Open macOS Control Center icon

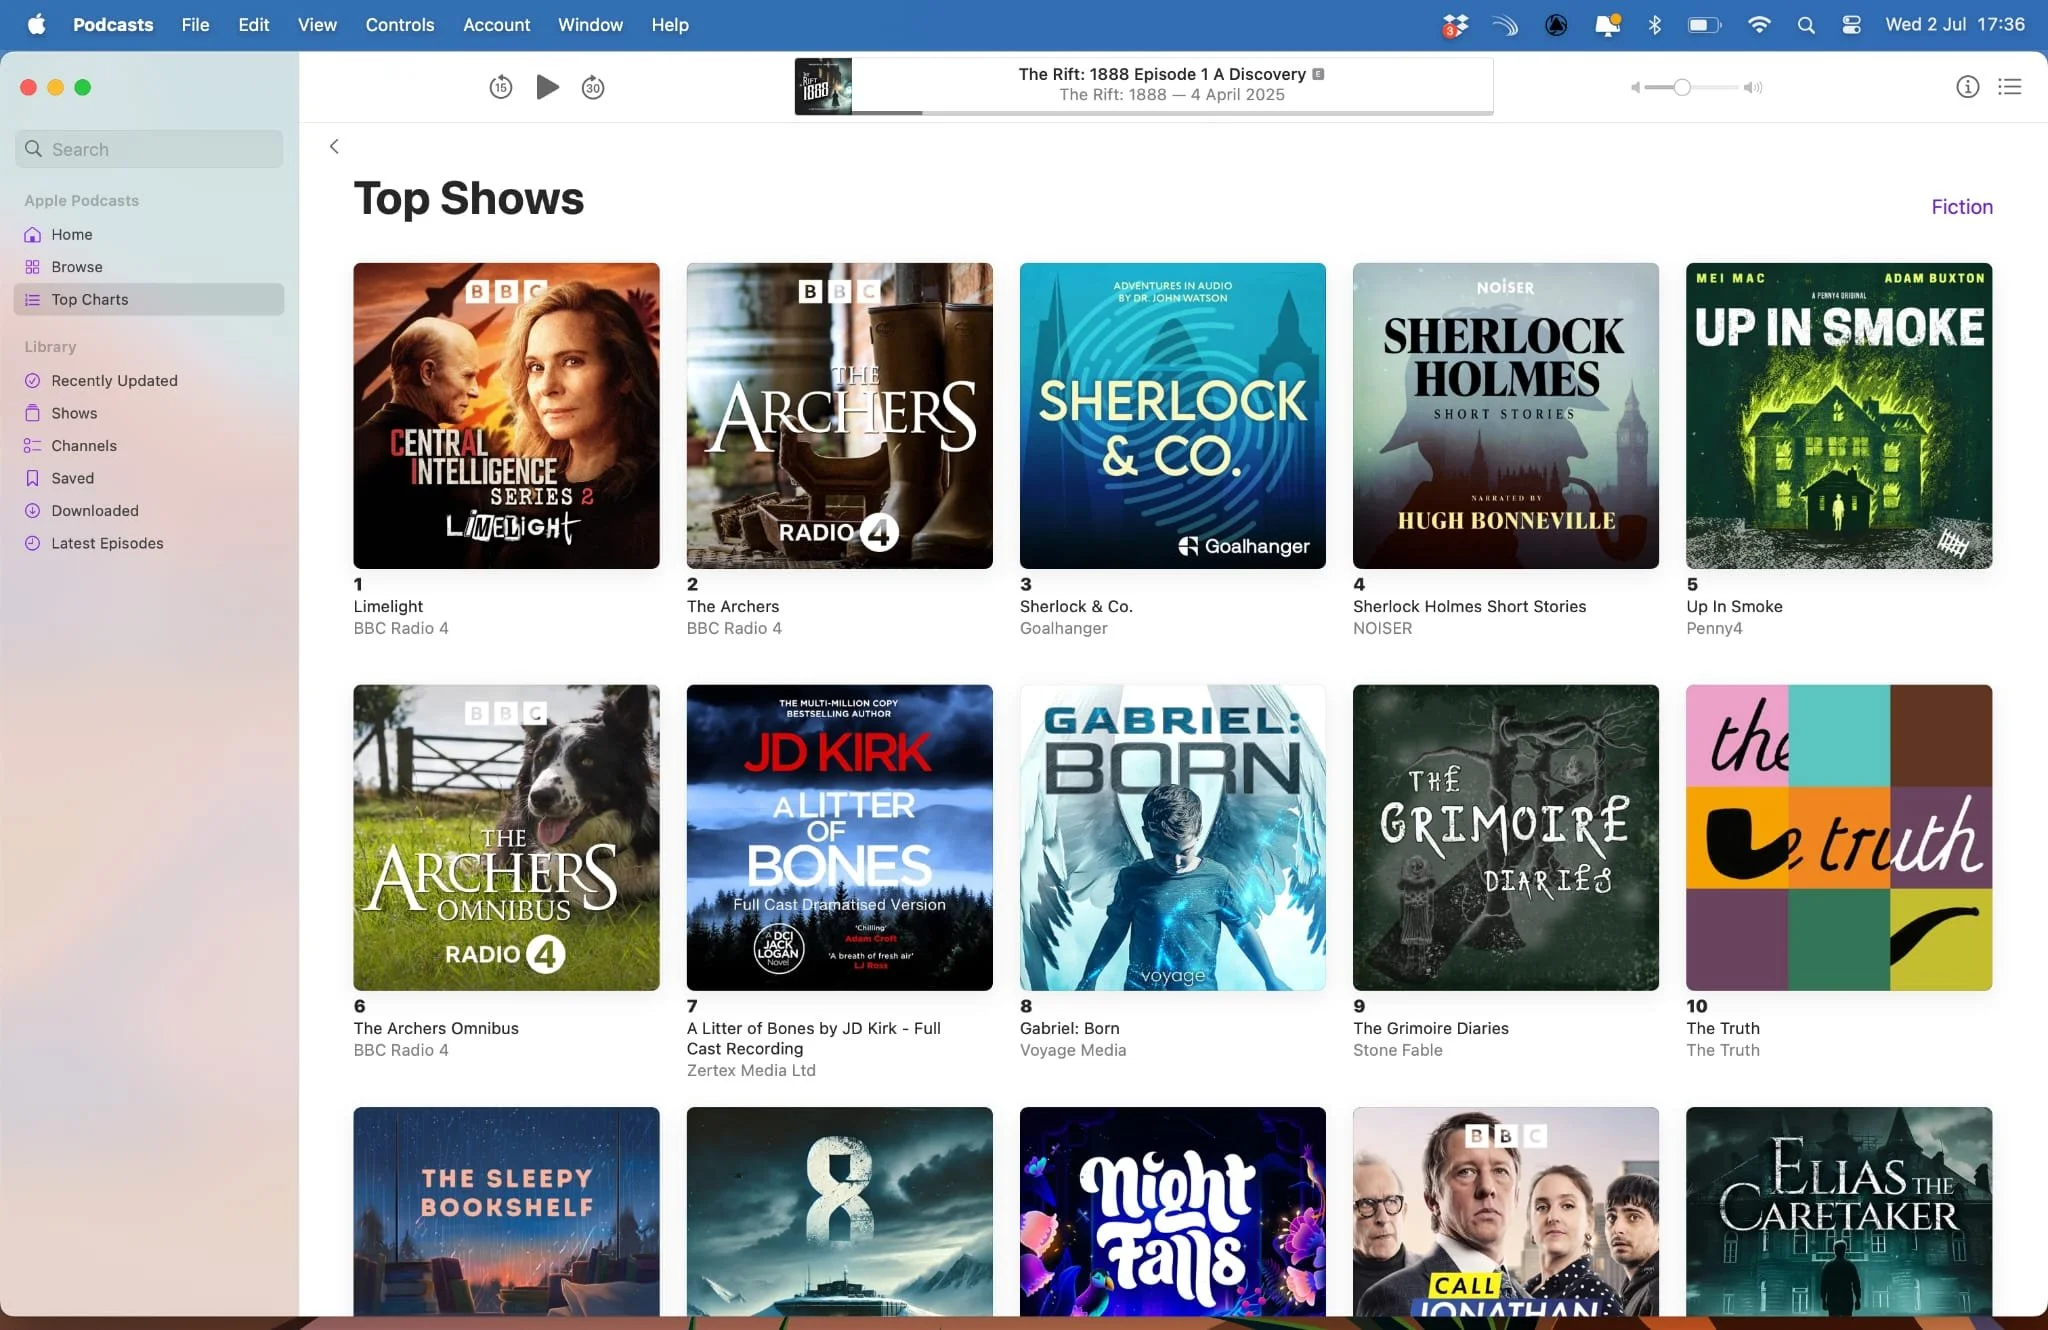click(1851, 25)
